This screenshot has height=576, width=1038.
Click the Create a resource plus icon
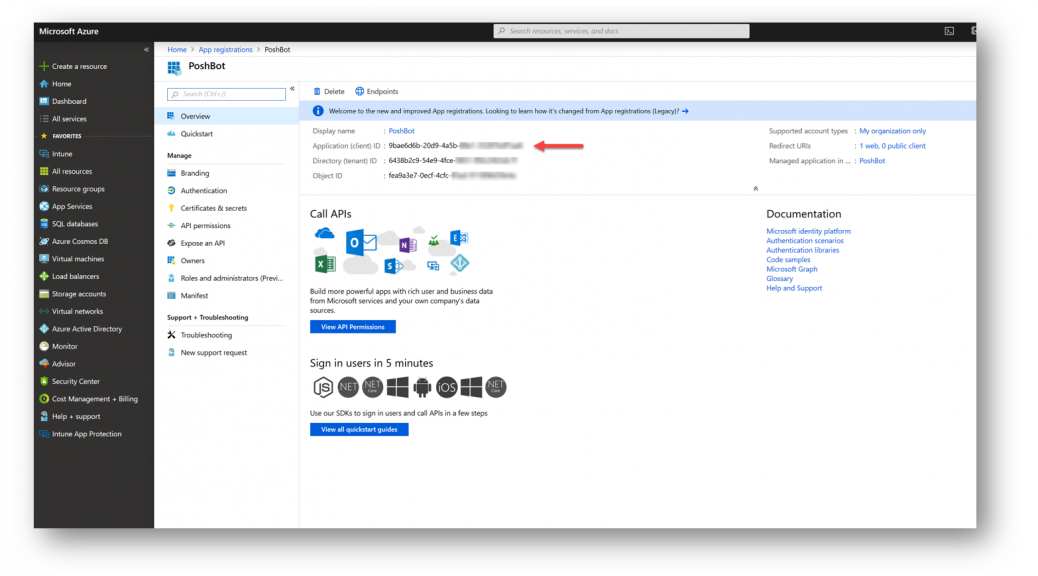coord(44,66)
